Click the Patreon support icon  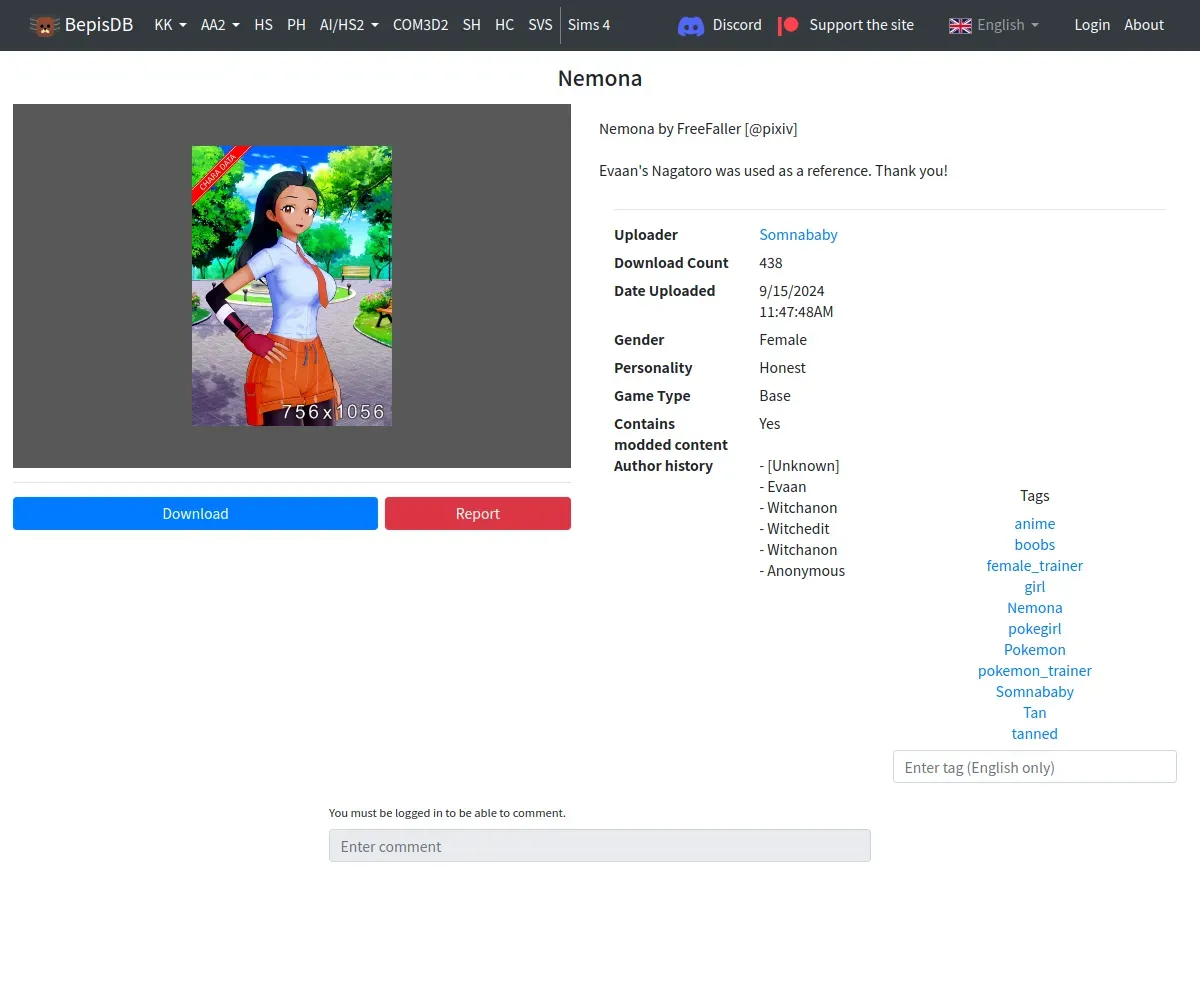pyautogui.click(x=789, y=25)
